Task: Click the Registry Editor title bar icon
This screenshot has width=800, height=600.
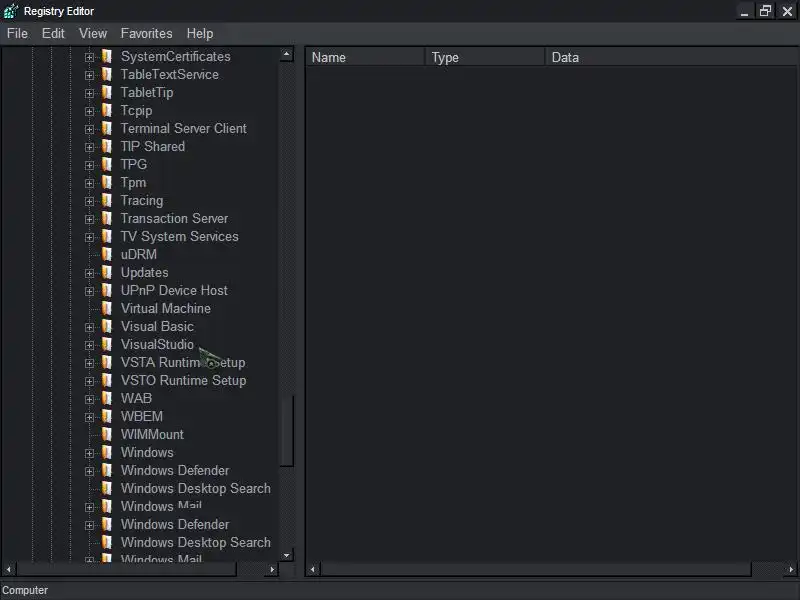Action: 11,11
